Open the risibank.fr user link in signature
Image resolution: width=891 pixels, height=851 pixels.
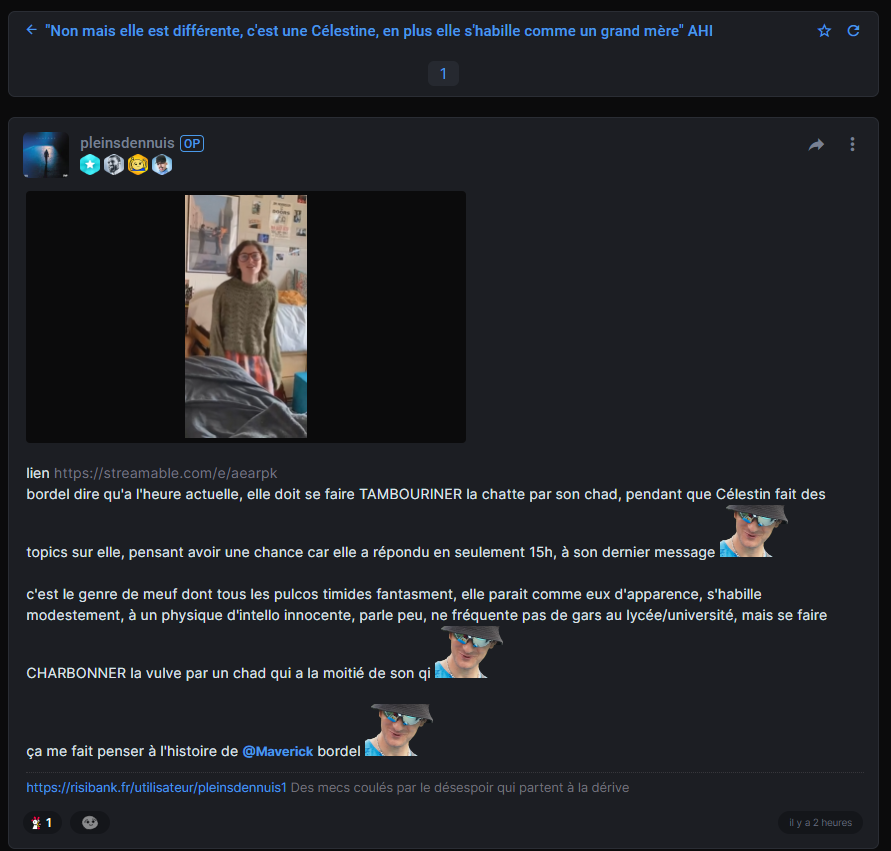coord(157,788)
